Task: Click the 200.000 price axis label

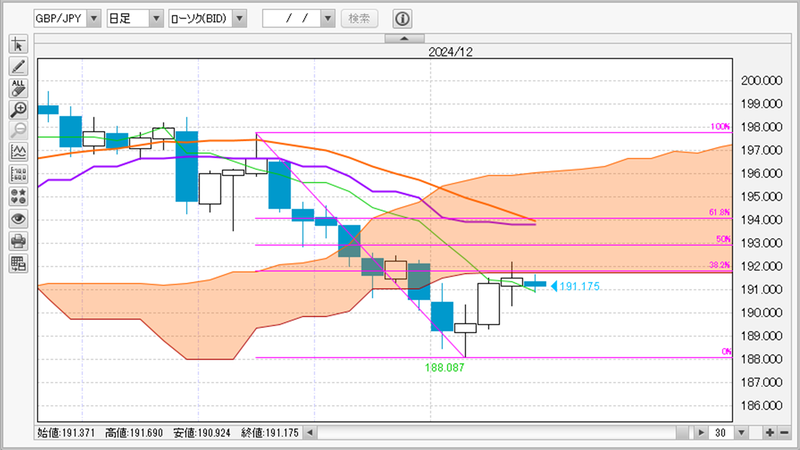Action: pyautogui.click(x=761, y=81)
